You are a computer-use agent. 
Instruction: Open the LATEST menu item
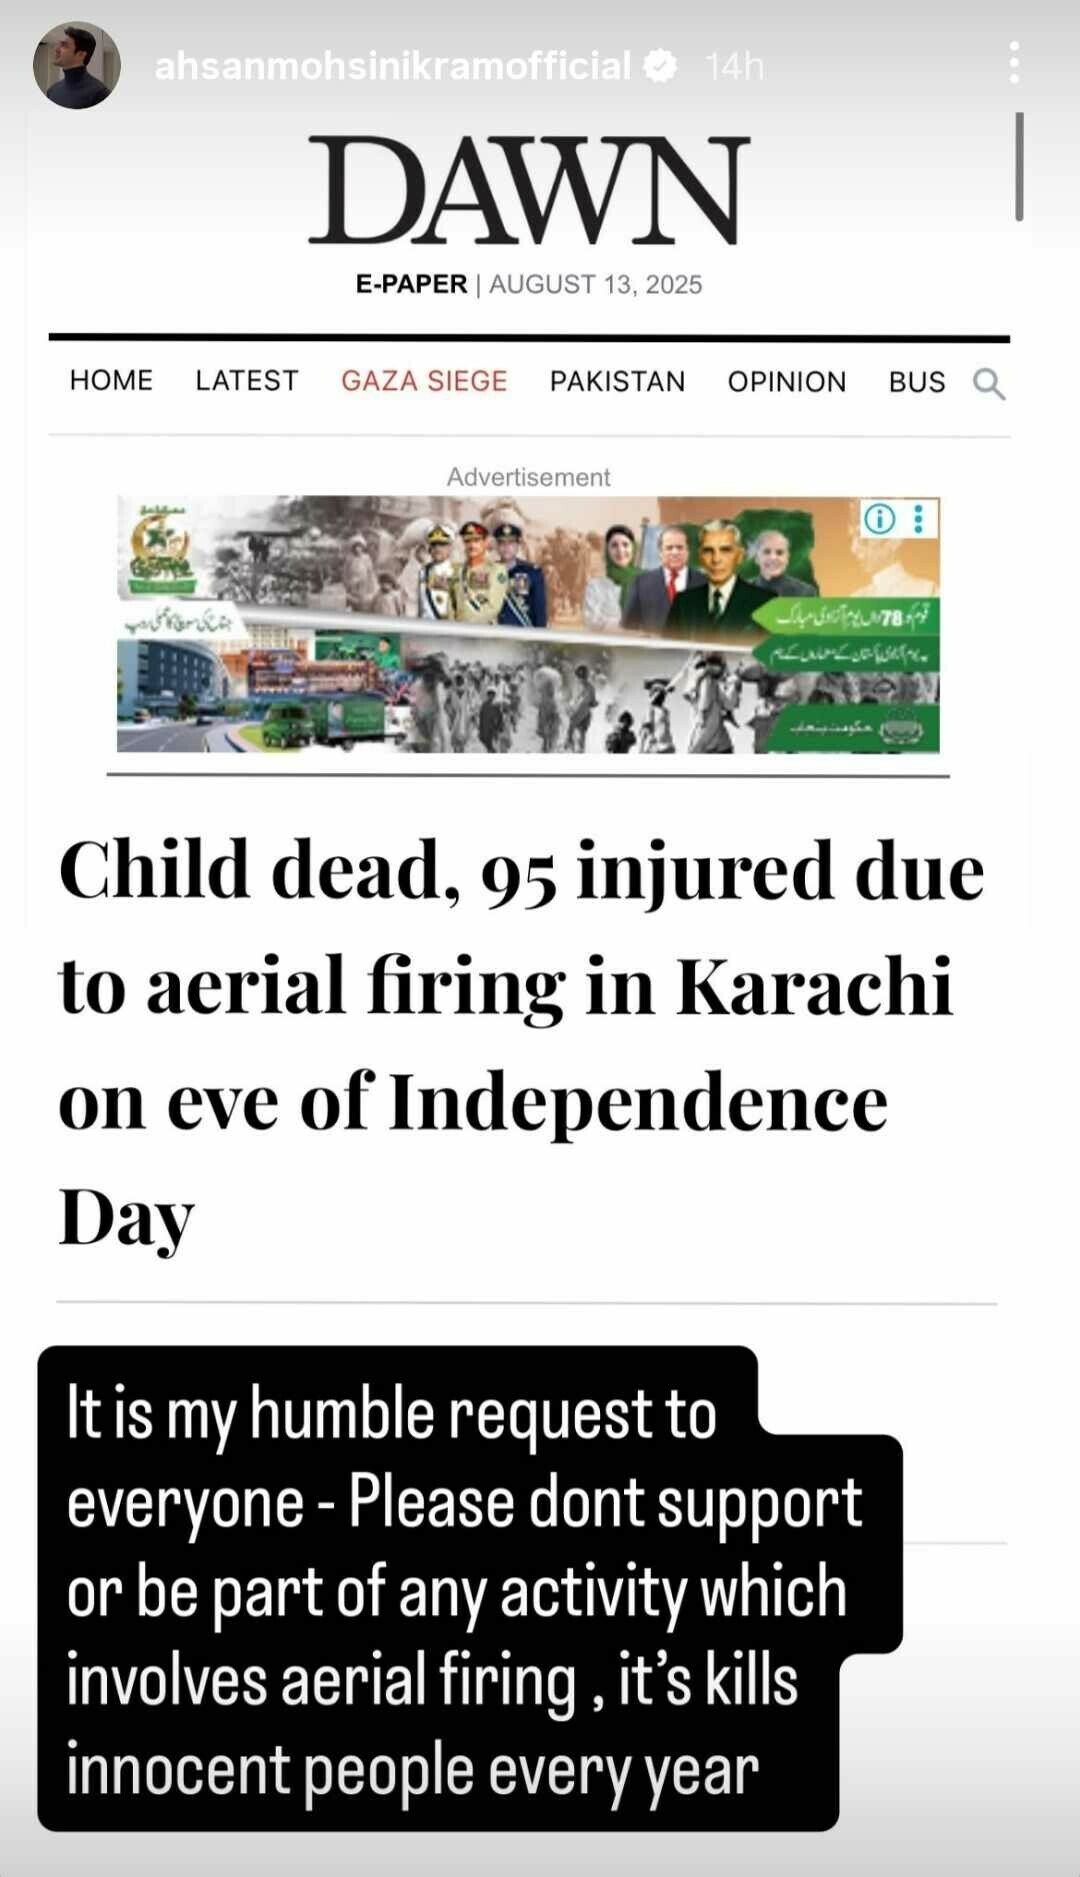click(x=247, y=381)
